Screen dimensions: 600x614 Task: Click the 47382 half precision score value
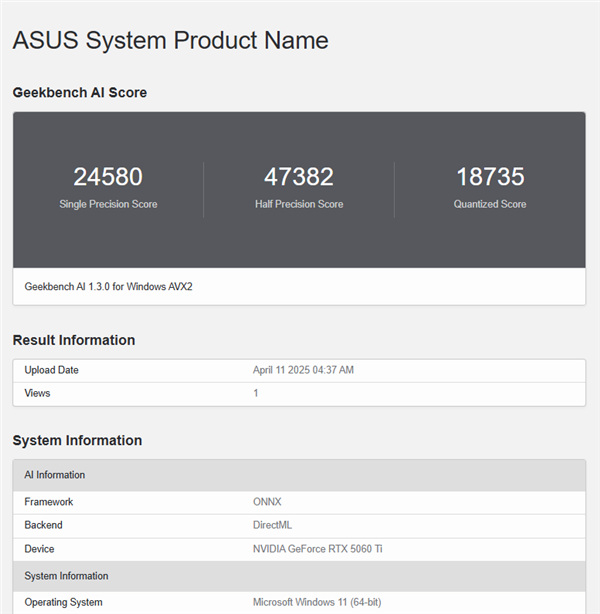(299, 177)
